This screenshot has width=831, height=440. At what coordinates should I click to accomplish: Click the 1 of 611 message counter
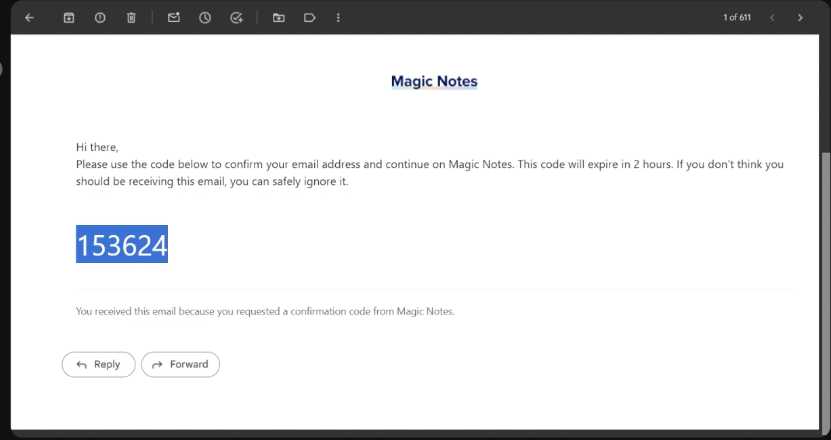[x=737, y=18]
